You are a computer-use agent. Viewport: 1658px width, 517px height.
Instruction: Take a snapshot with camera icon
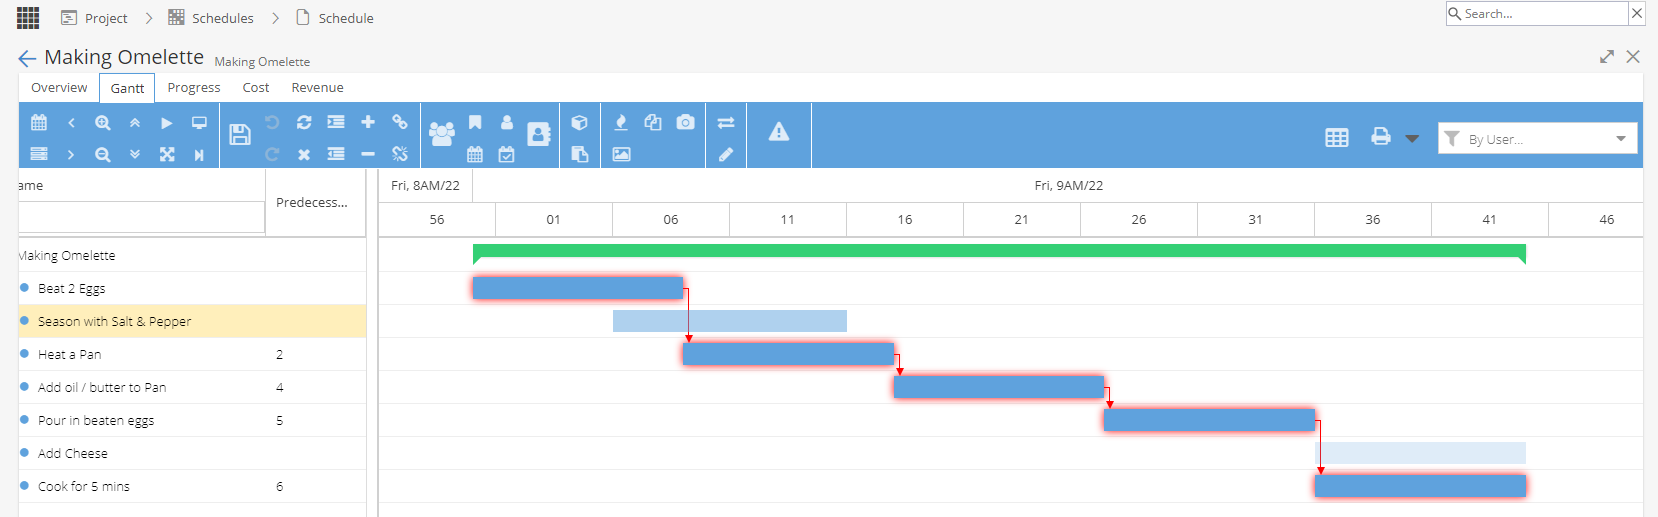pyautogui.click(x=685, y=122)
